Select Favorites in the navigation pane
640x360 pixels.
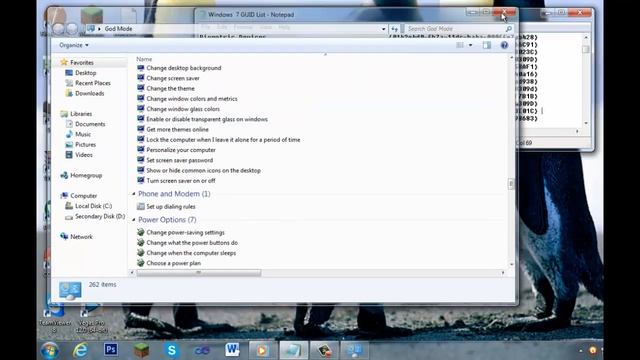tap(82, 62)
